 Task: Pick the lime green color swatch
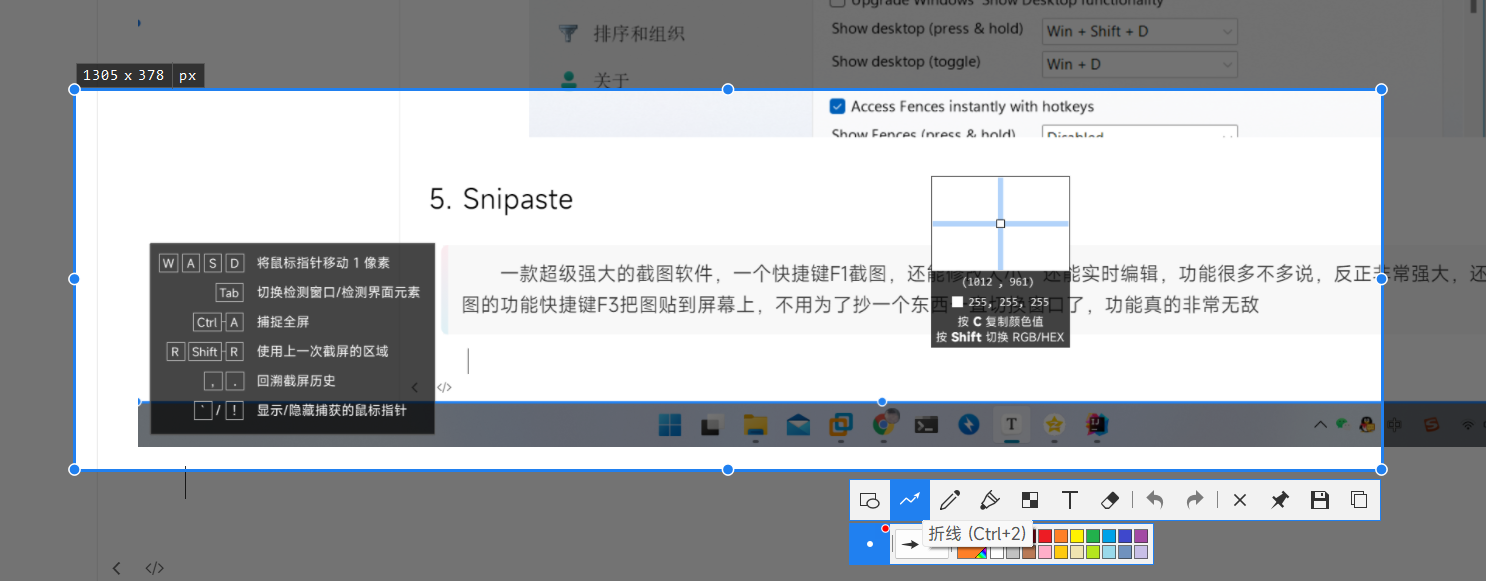[x=1093, y=552]
